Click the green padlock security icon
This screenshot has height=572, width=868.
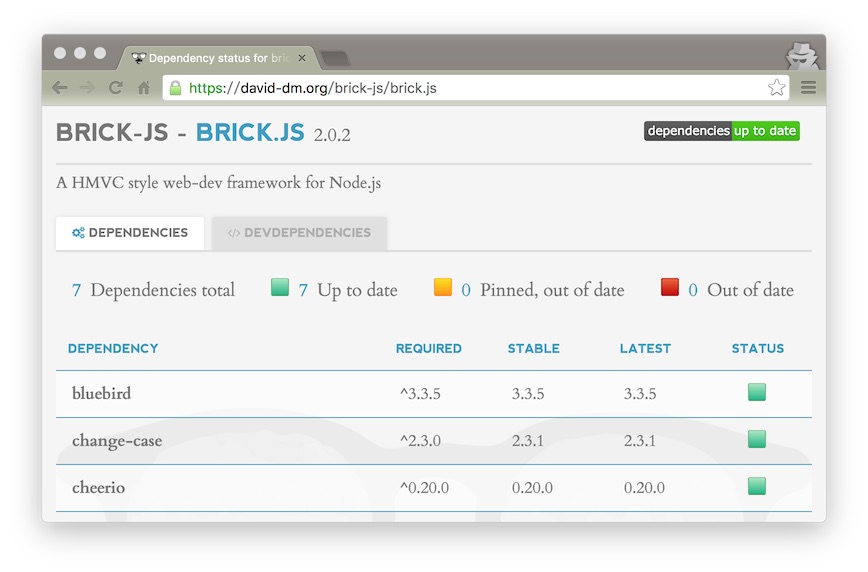(176, 88)
